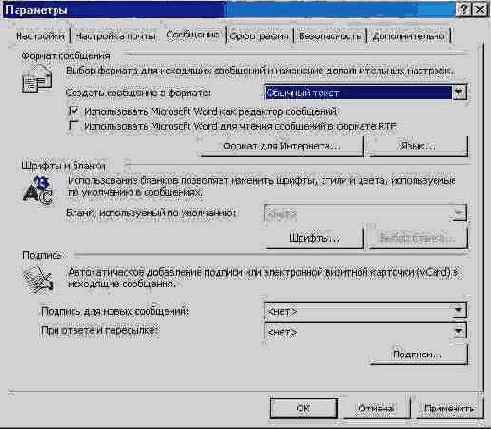This screenshot has height=429, width=491.
Task: Click the Шрифты button
Action: [314, 238]
